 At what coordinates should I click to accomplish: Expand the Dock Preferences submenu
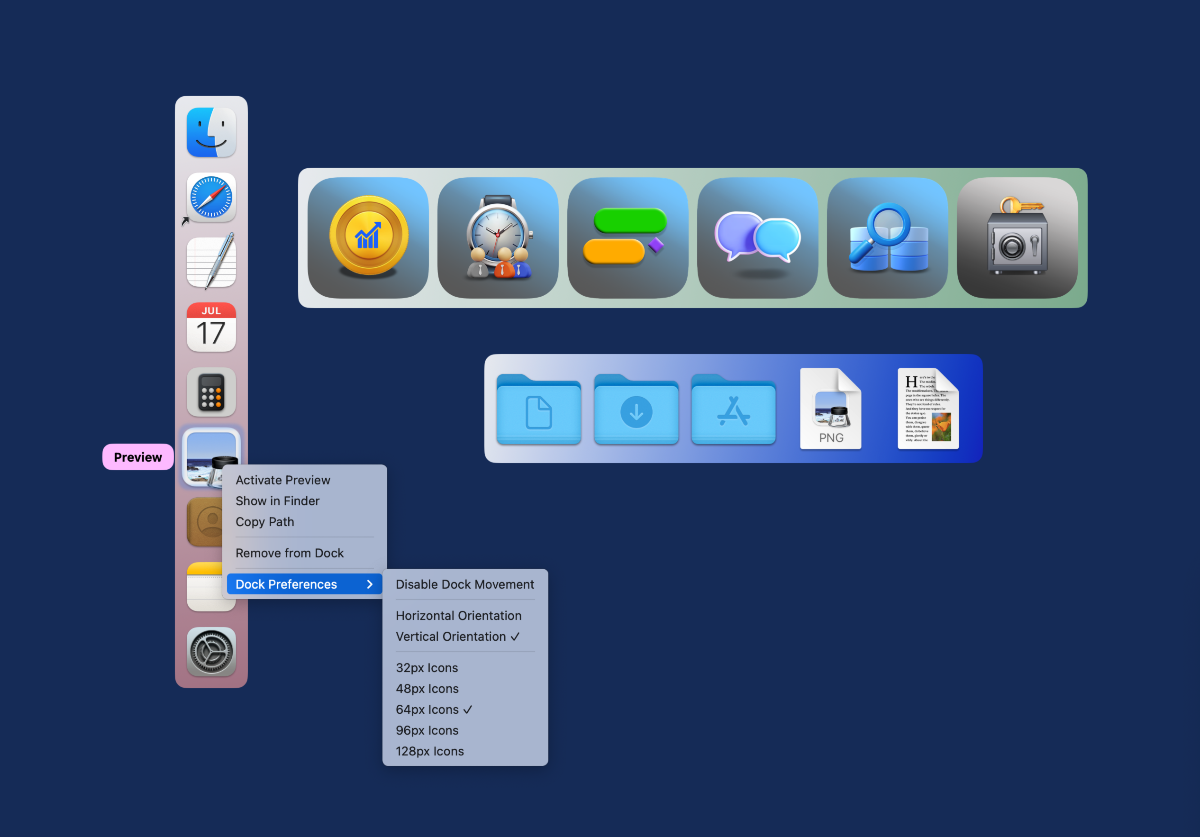coord(304,584)
